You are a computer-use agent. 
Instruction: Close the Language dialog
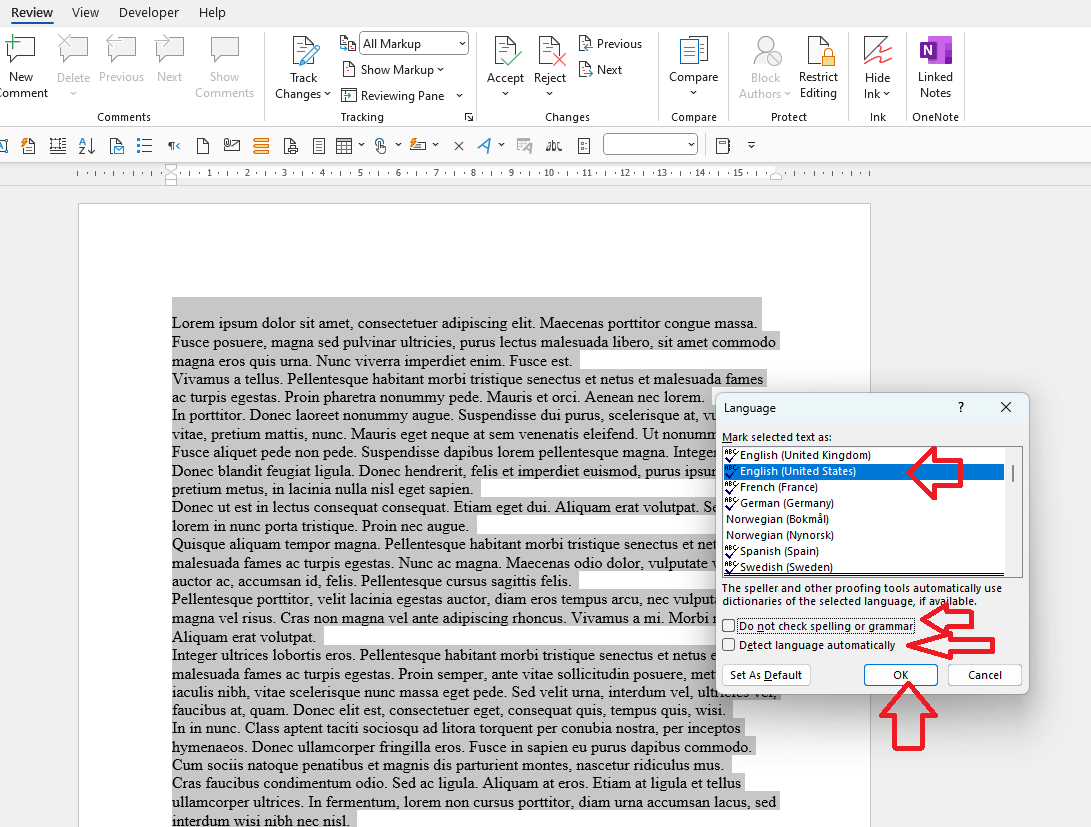(x=1006, y=407)
